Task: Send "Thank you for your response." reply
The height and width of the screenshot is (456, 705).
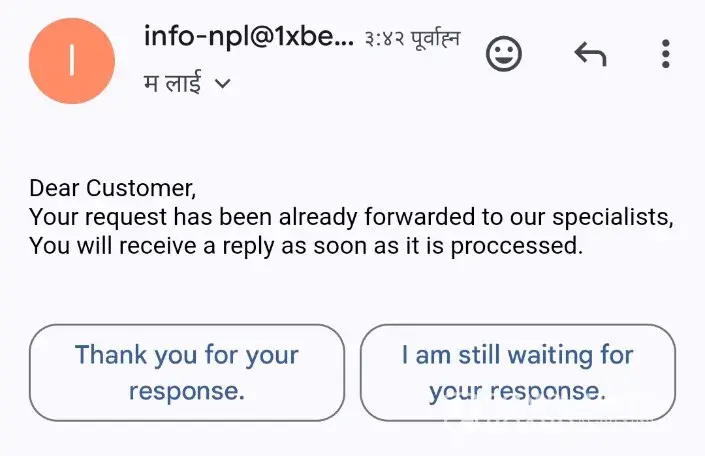Action: click(187, 372)
